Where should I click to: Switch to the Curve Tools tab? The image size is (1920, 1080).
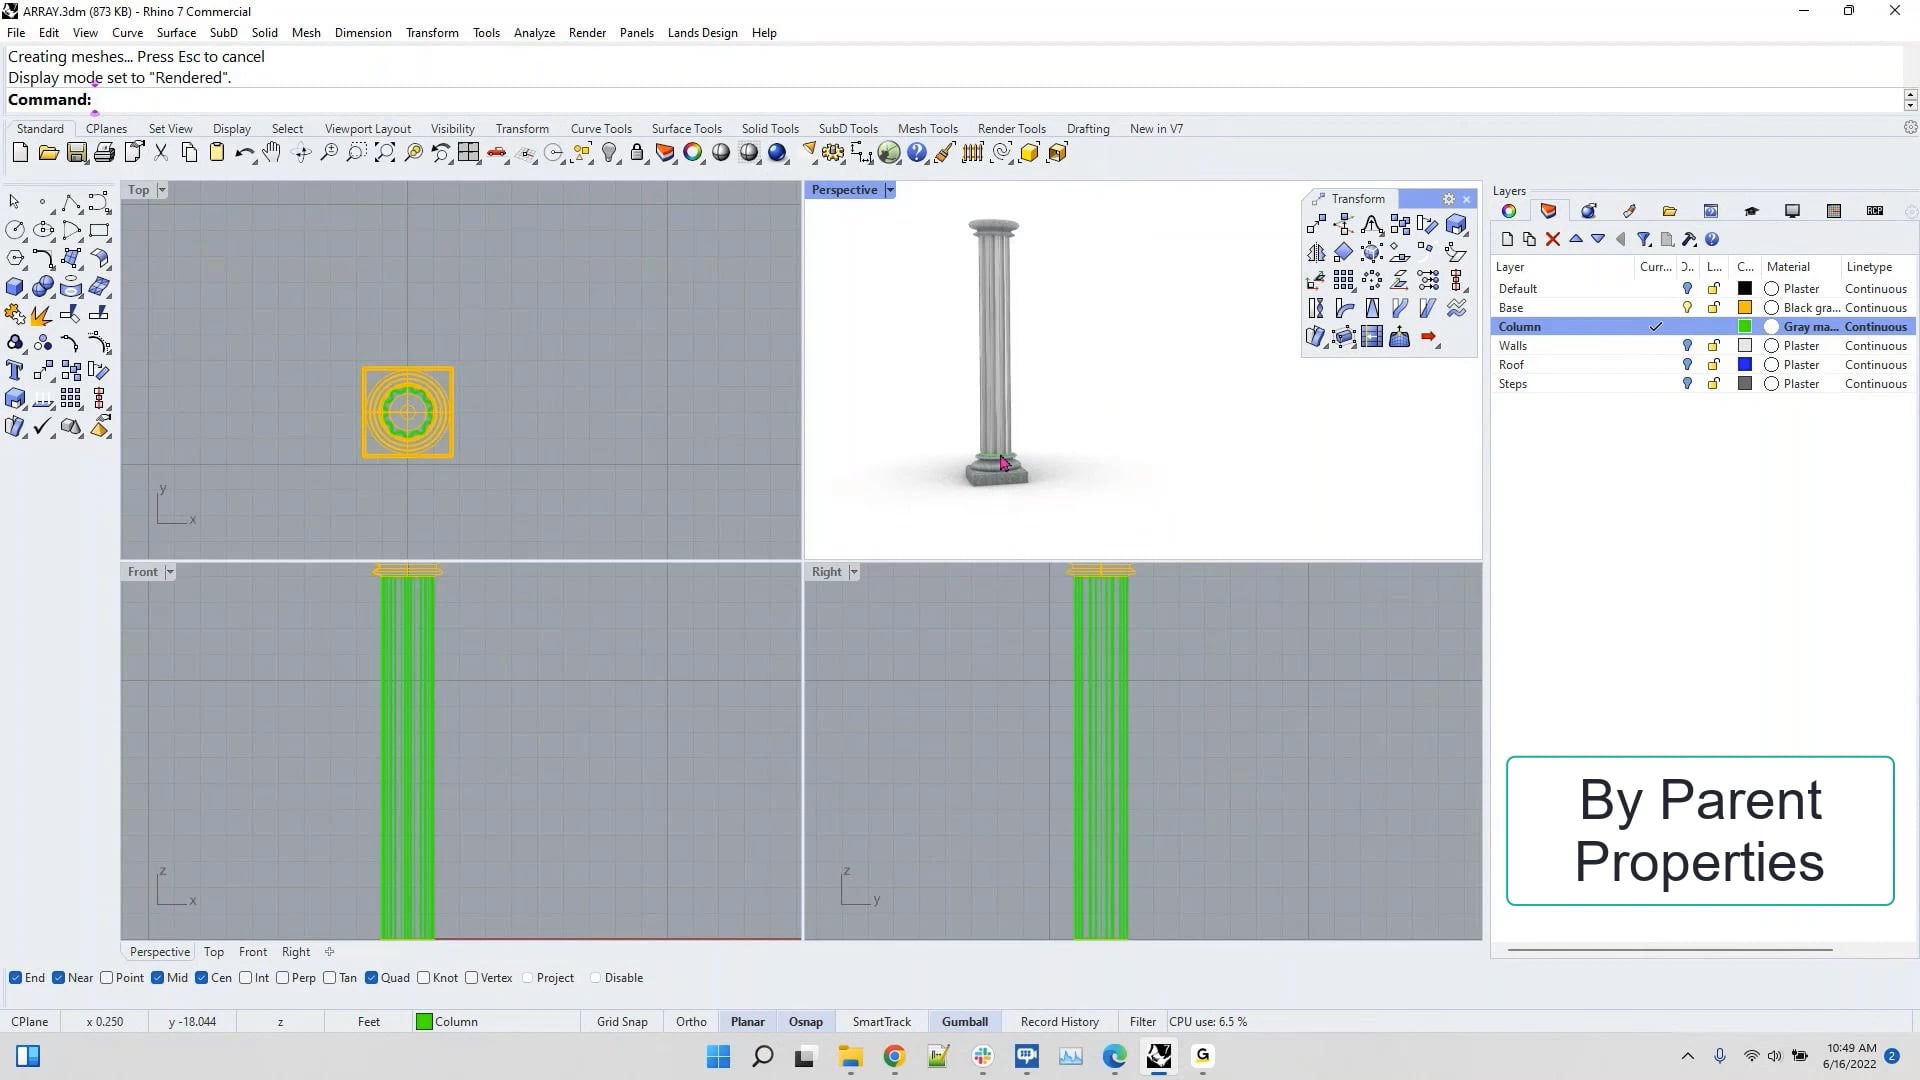(x=600, y=128)
